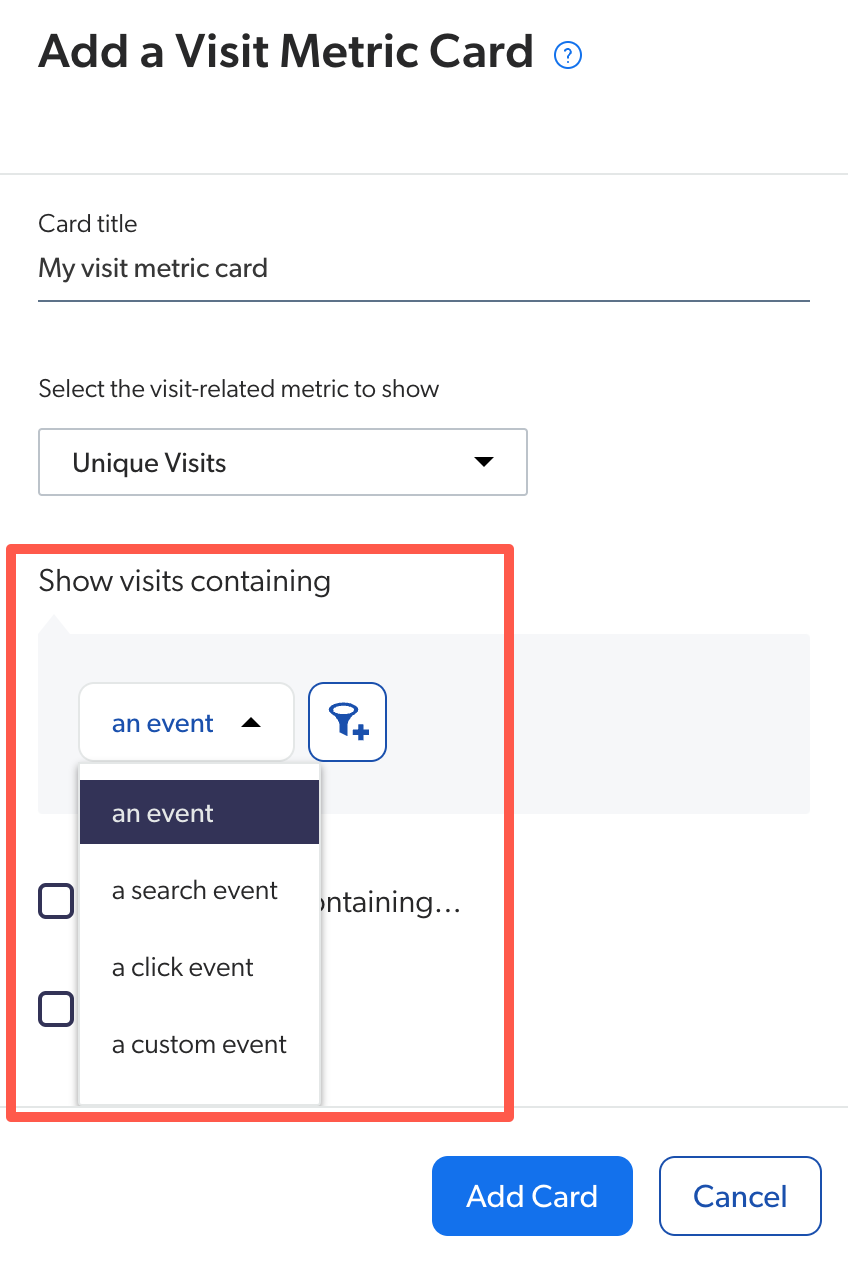Screen dimensions: 848x1262
Task: Click the Unique Visits dropdown caret
Action: 483,462
